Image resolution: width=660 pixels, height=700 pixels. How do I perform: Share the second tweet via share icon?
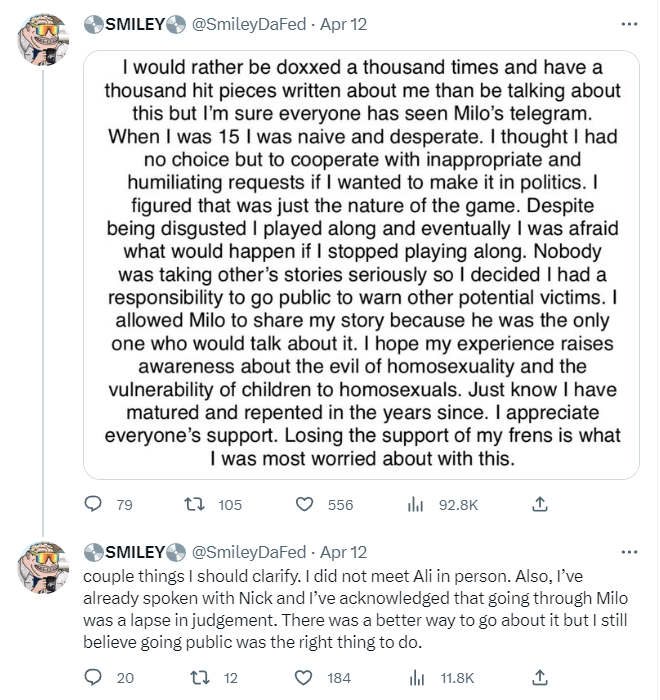[x=540, y=677]
